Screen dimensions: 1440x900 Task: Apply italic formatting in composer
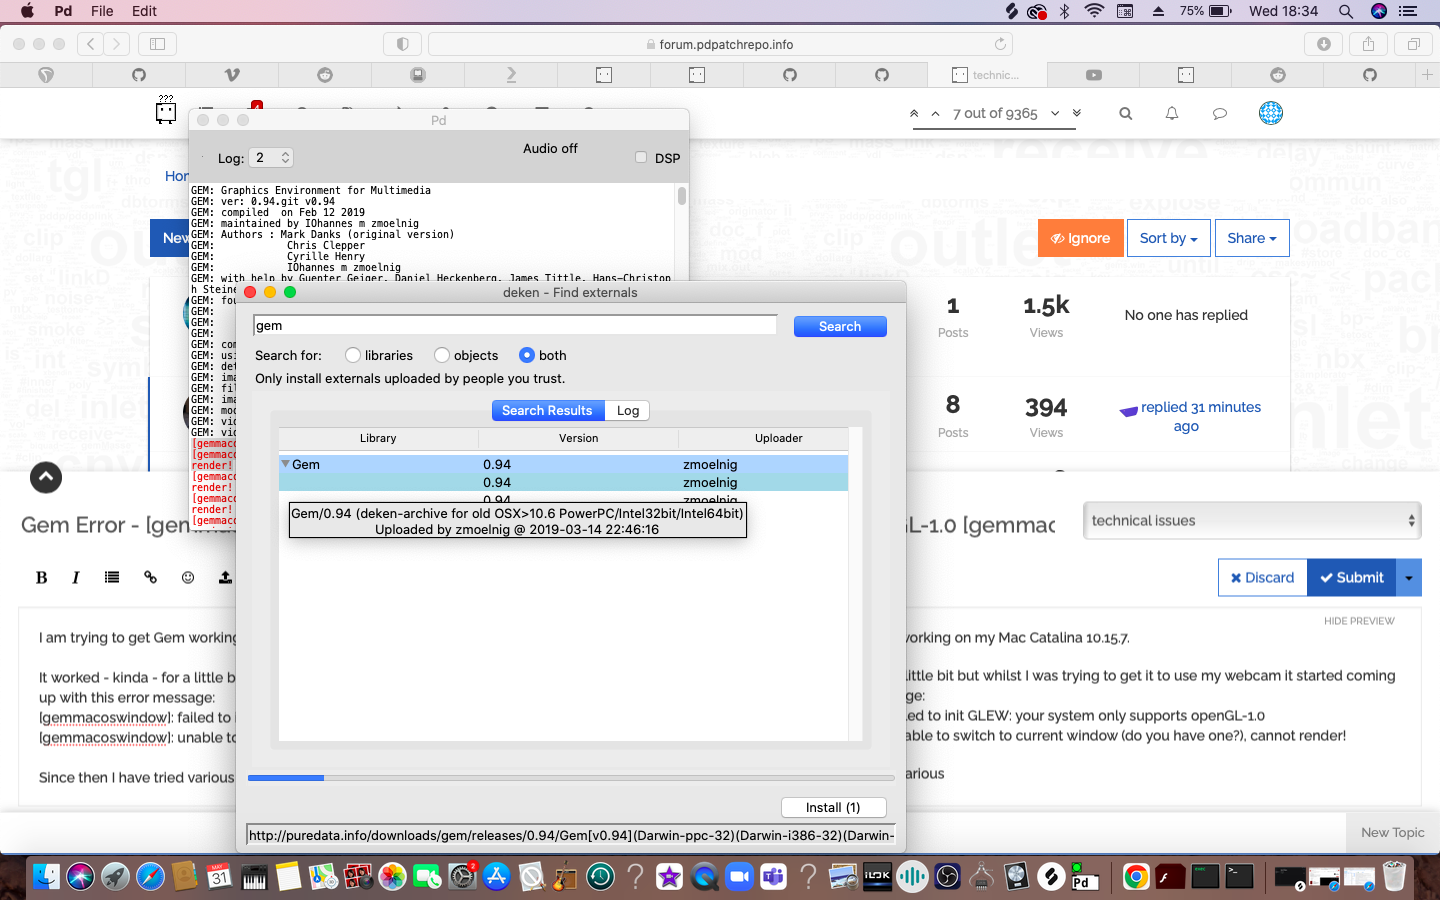coord(76,577)
